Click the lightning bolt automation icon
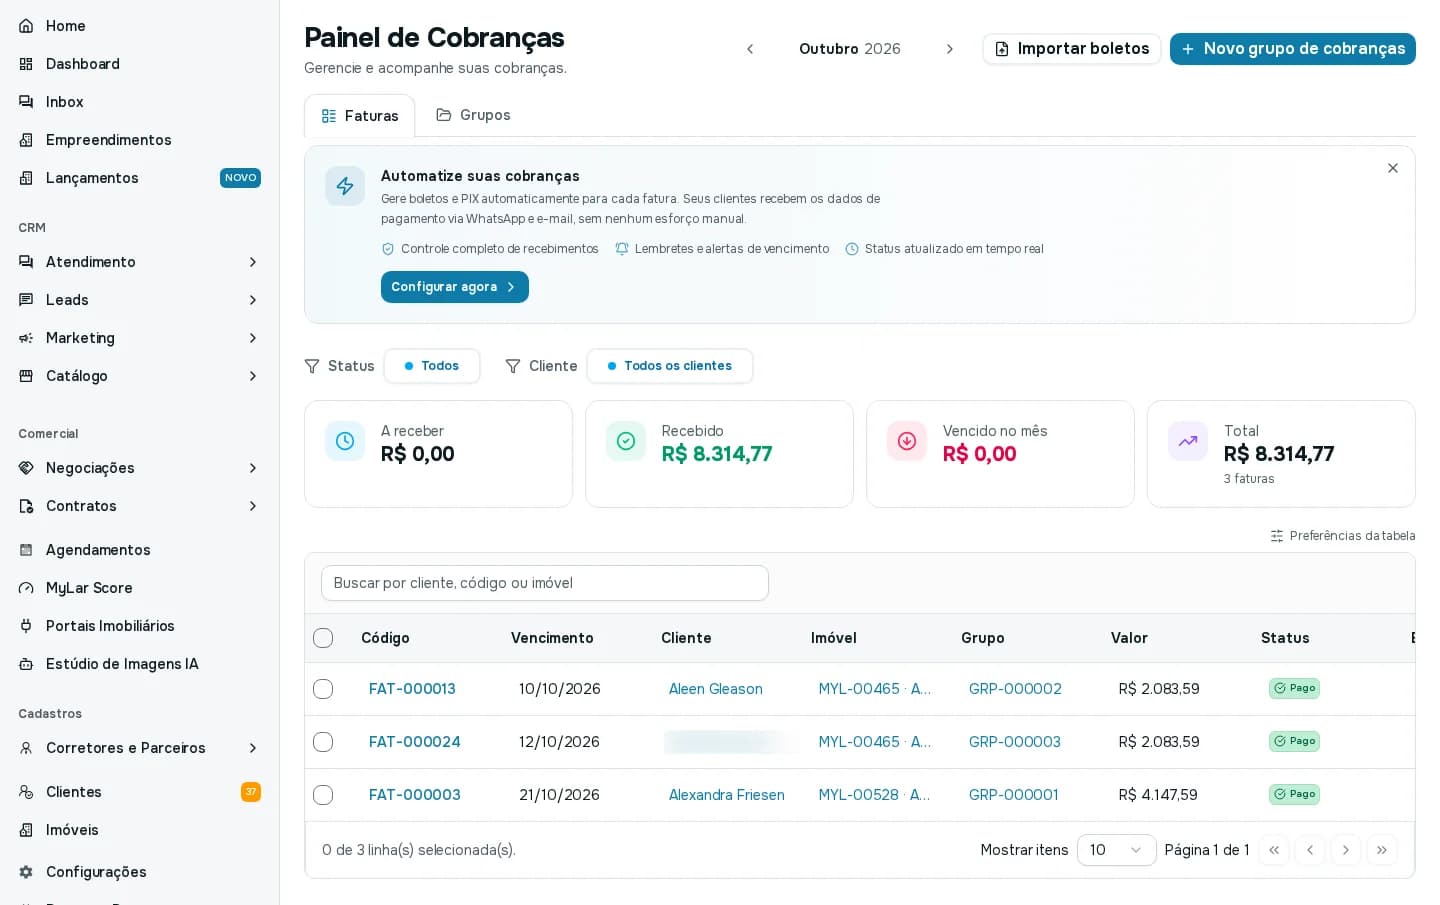This screenshot has height=905, width=1440. click(x=345, y=186)
